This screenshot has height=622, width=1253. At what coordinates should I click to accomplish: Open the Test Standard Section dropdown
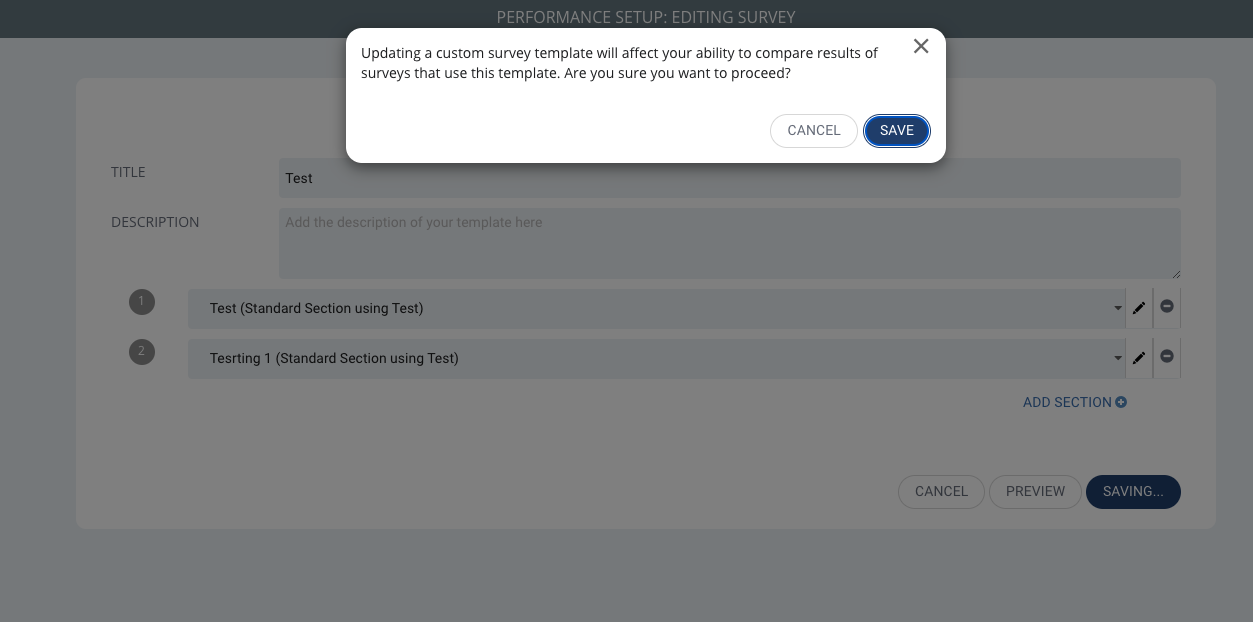656,308
